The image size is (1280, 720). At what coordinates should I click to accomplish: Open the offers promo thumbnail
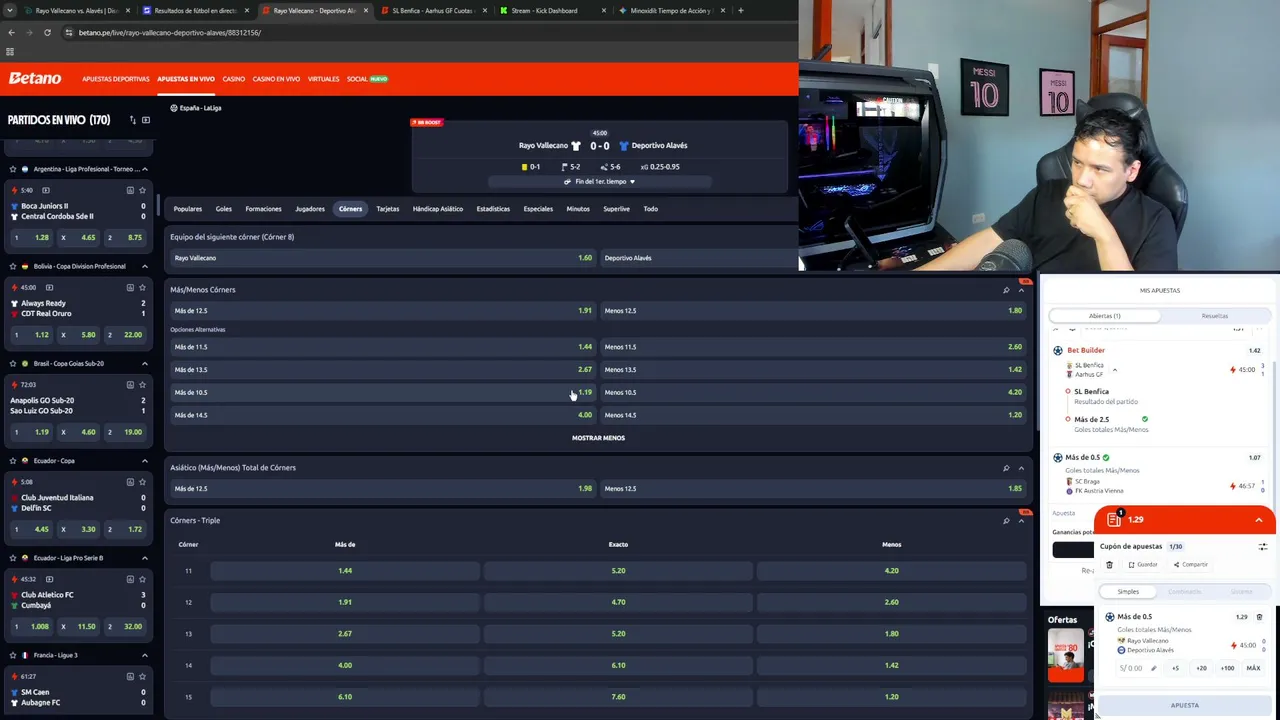(1065, 655)
